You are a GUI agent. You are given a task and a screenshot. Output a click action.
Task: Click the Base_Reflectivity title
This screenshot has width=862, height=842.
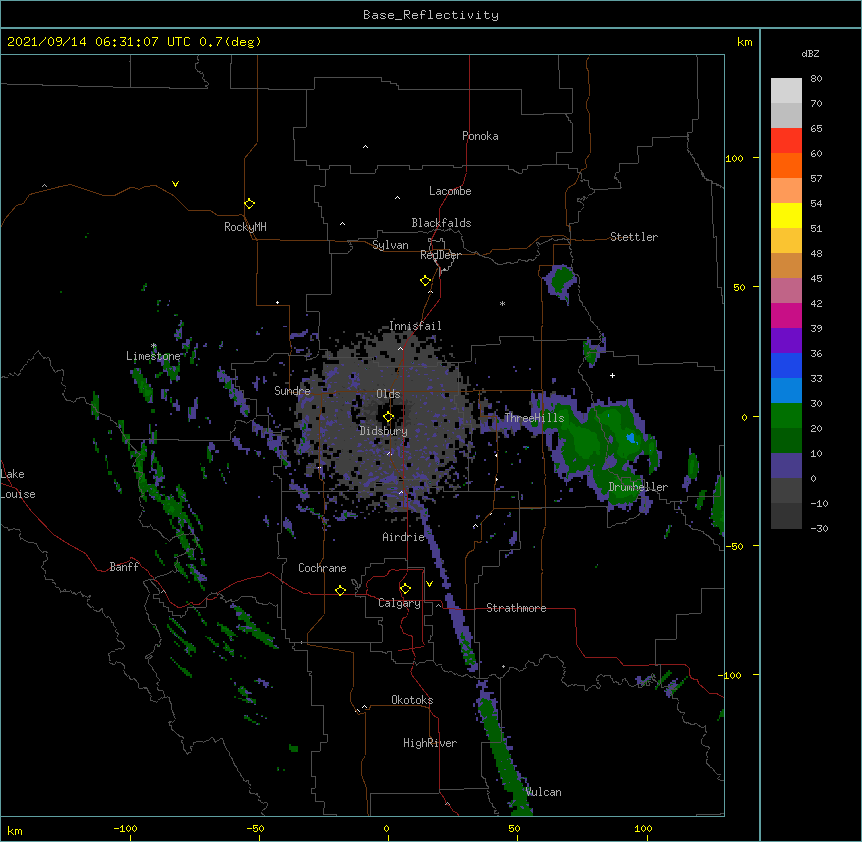point(431,15)
